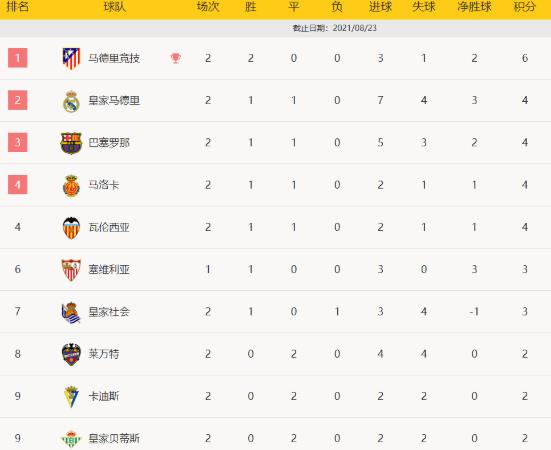This screenshot has width=551, height=450.
Task: Click the Cádiz yellow crest
Action: point(71,396)
